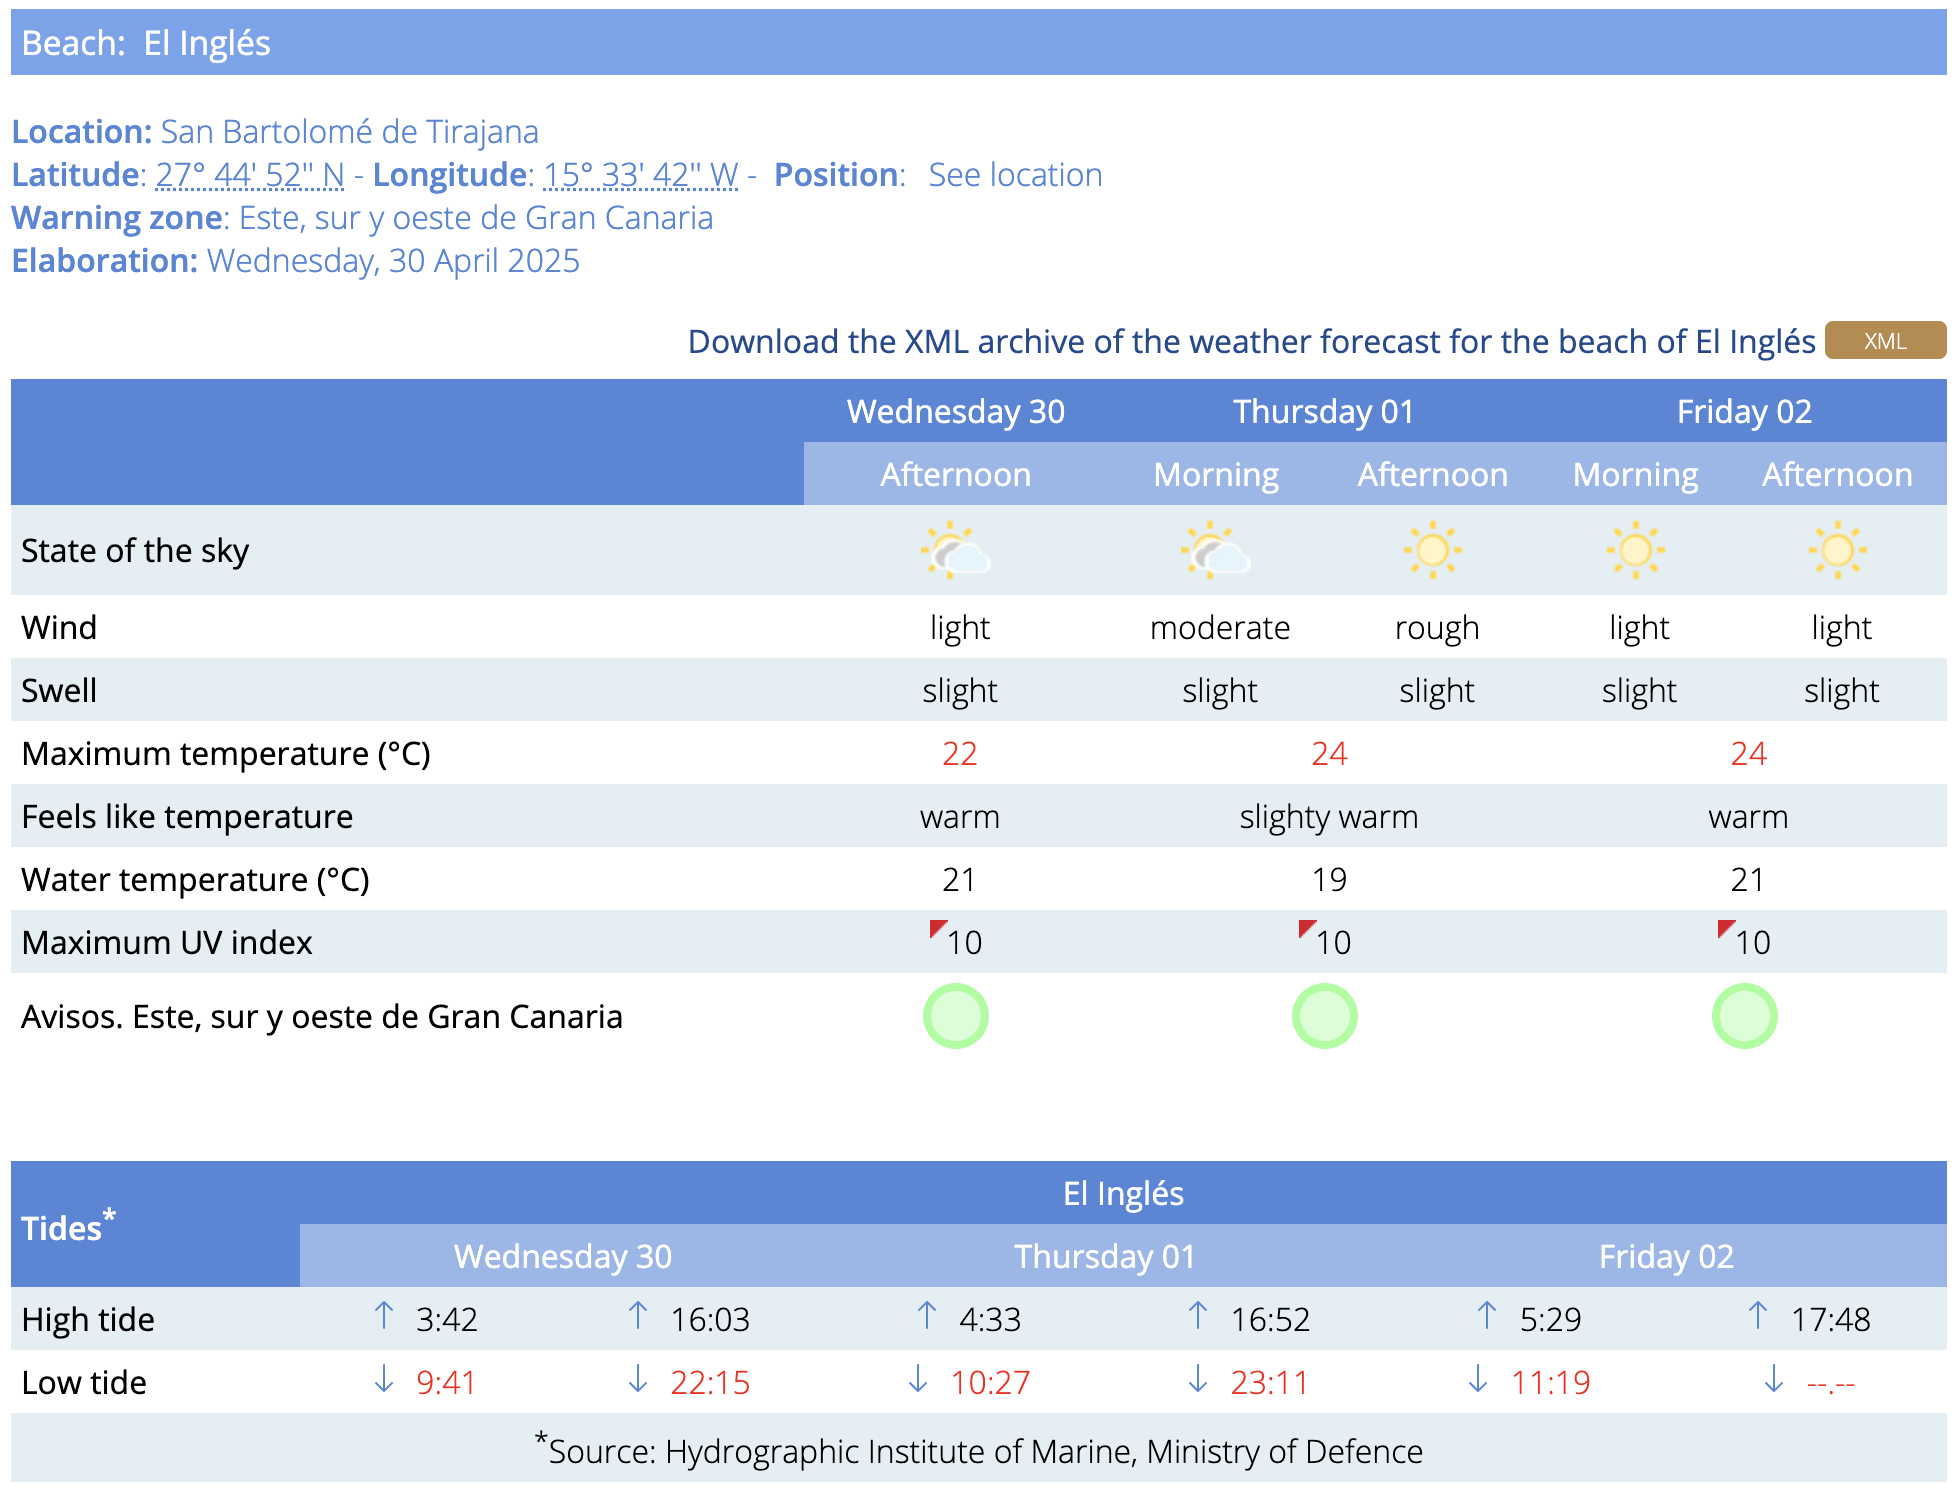Screen dimensions: 1958x1506
Task: Click the Wednesday 30 forecast header
Action: [x=955, y=412]
